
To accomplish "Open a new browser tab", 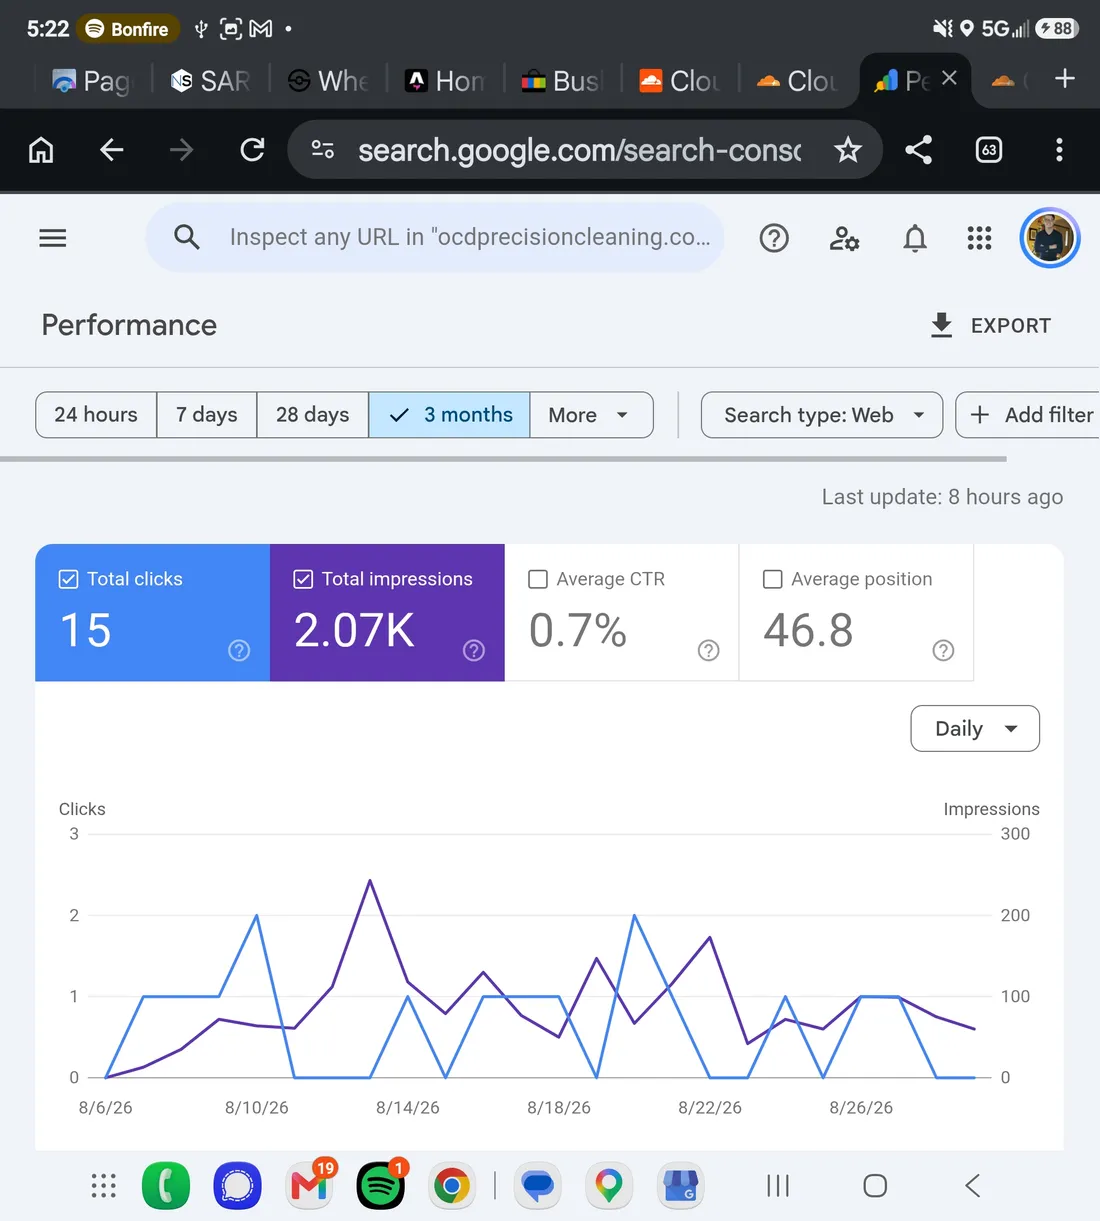I will [1065, 78].
